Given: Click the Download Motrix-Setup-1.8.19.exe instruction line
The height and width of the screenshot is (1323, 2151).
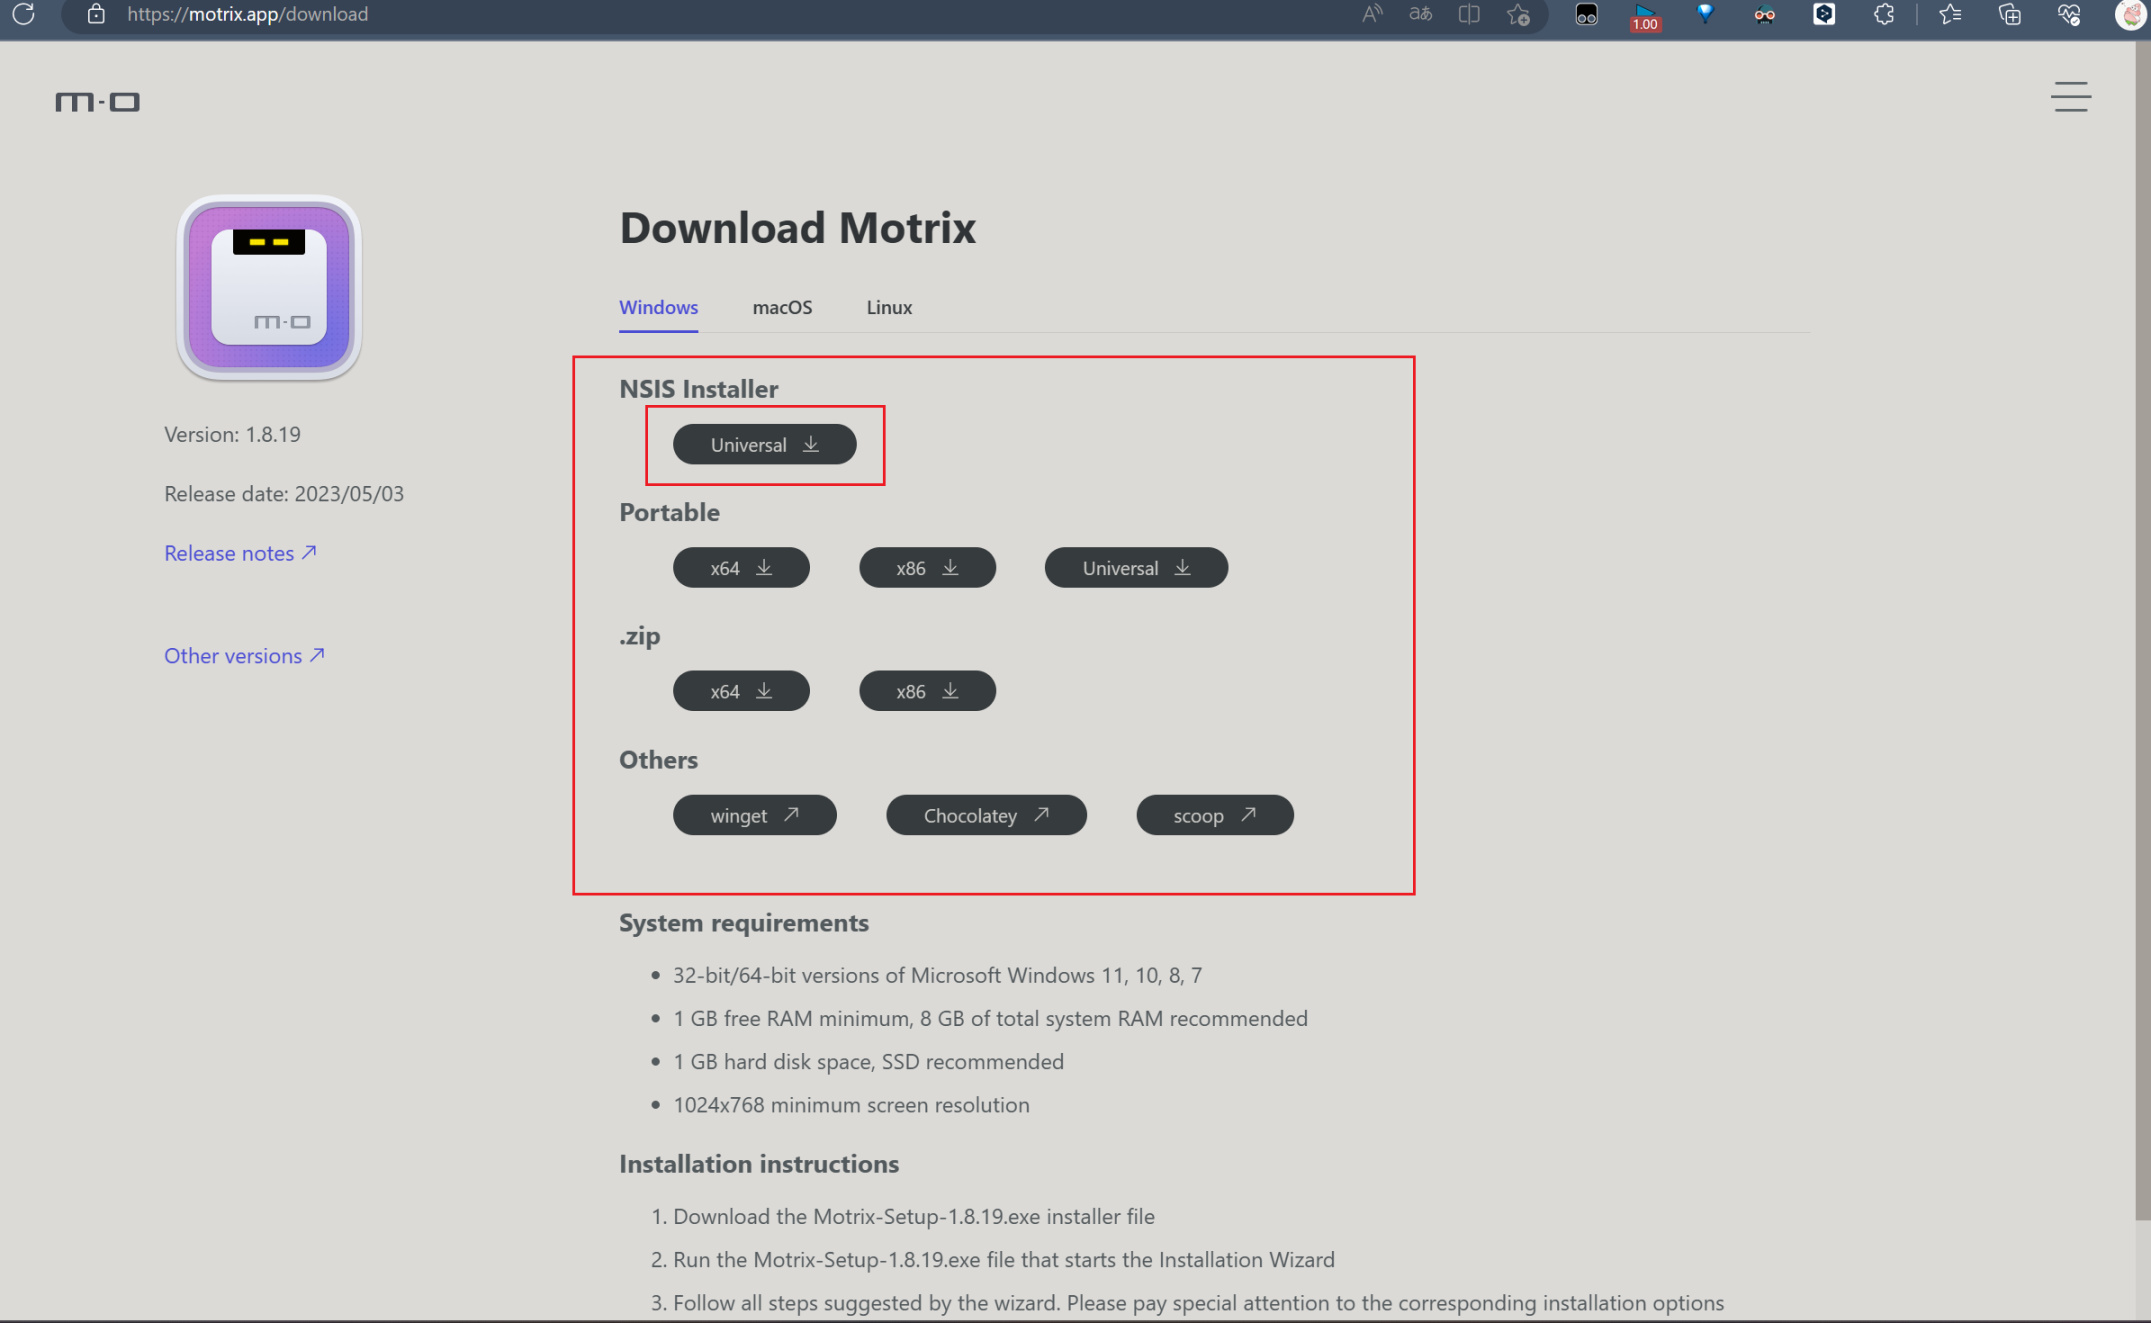Looking at the screenshot, I should [913, 1216].
